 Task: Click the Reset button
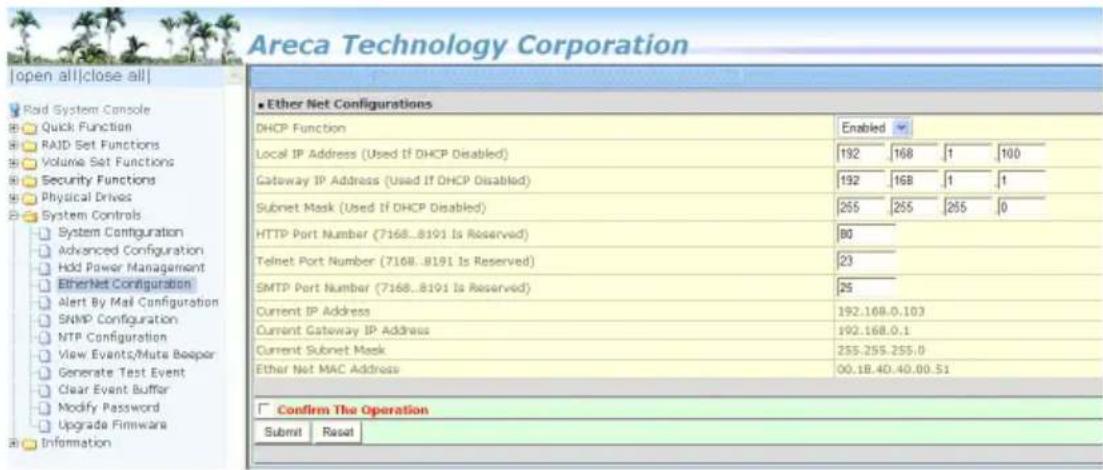click(337, 432)
